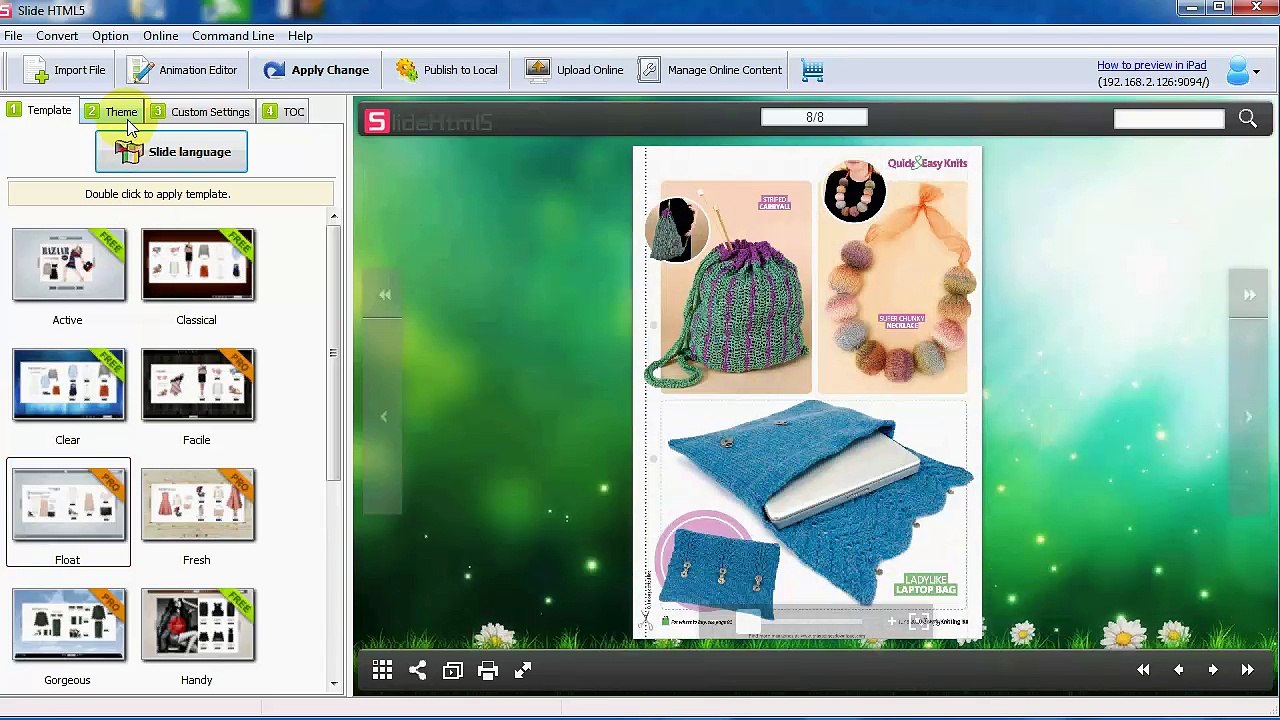
Task: Switch to the Template tab
Action: pyautogui.click(x=40, y=111)
